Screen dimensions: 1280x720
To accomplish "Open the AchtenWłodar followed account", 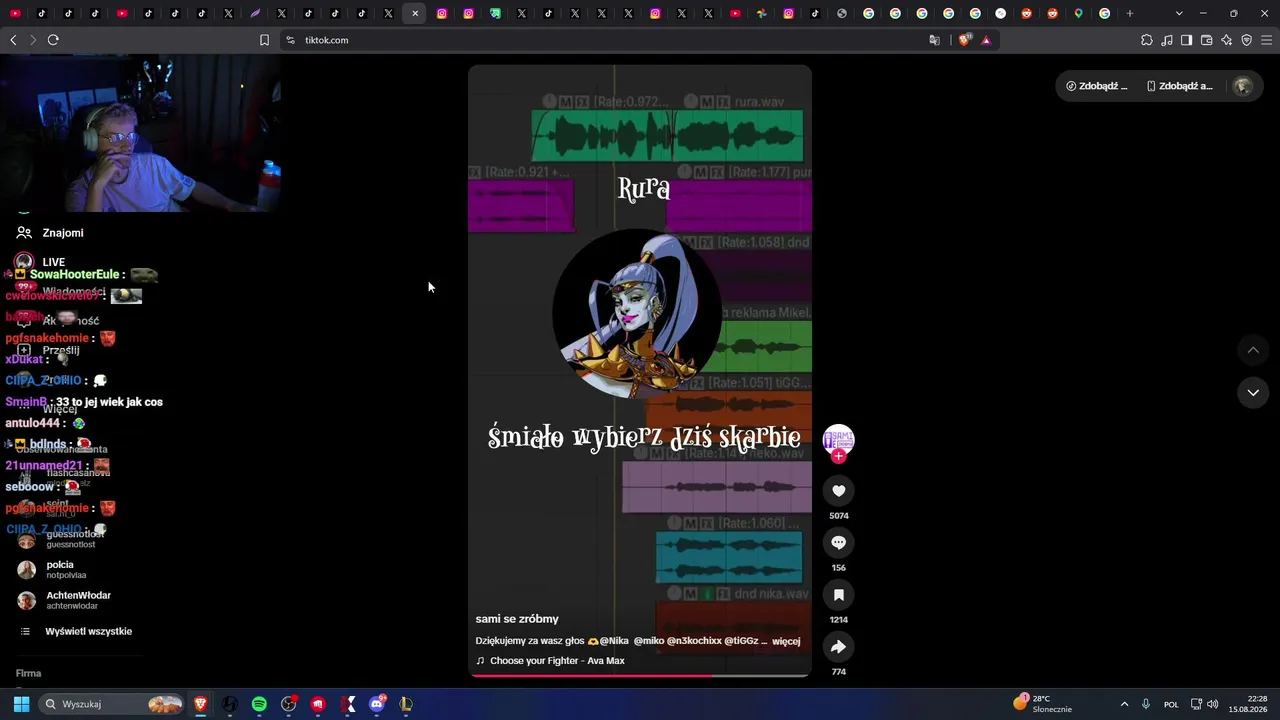I will coord(64,600).
